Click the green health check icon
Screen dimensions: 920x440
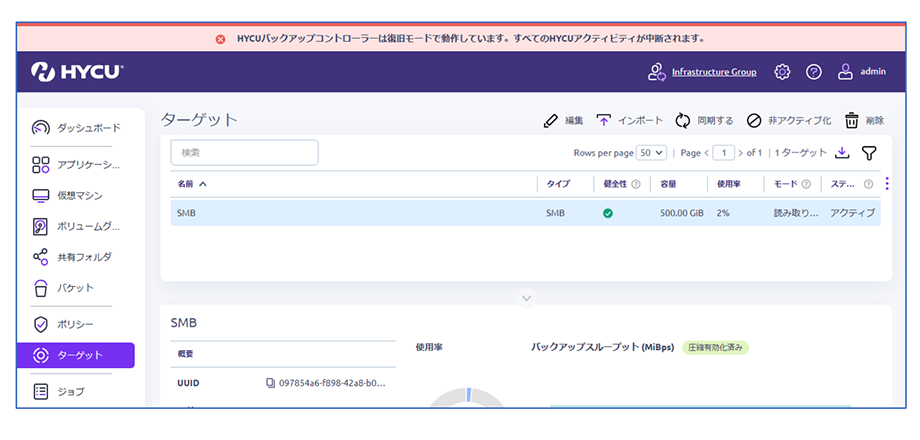tap(608, 214)
